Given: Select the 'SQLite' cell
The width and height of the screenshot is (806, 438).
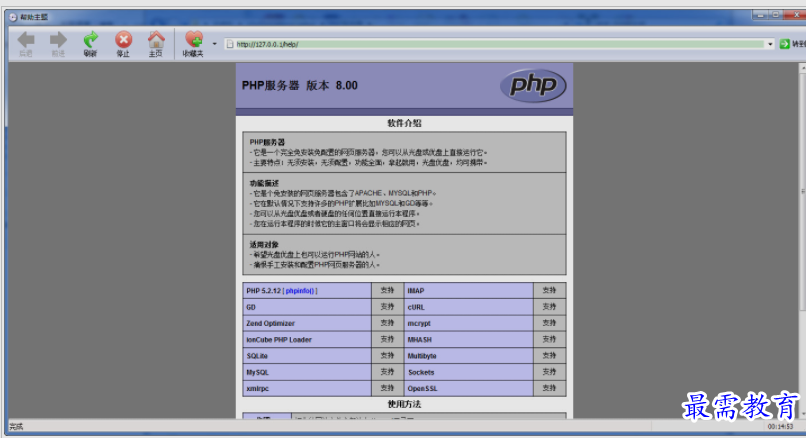Looking at the screenshot, I should point(307,356).
